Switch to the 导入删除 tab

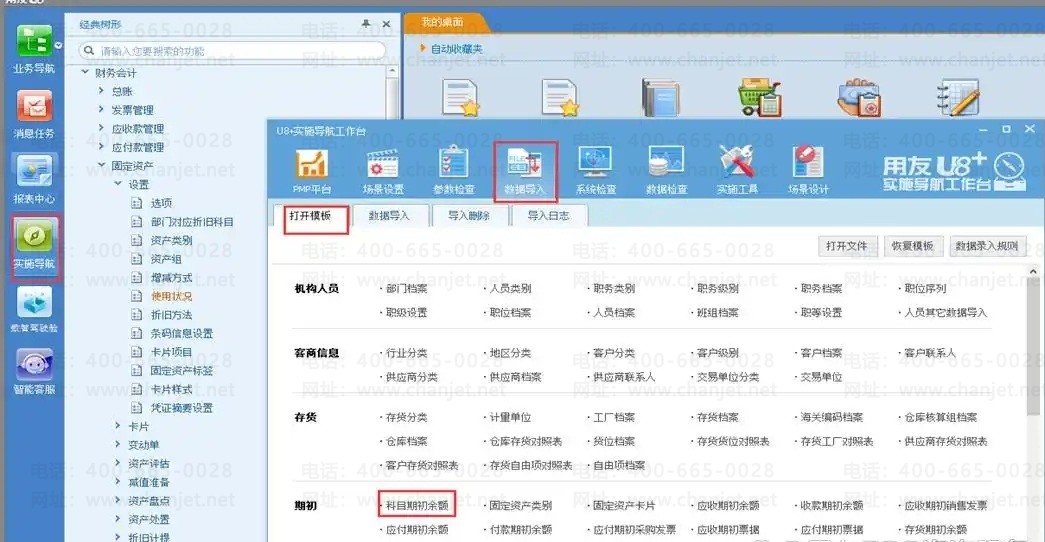point(468,216)
